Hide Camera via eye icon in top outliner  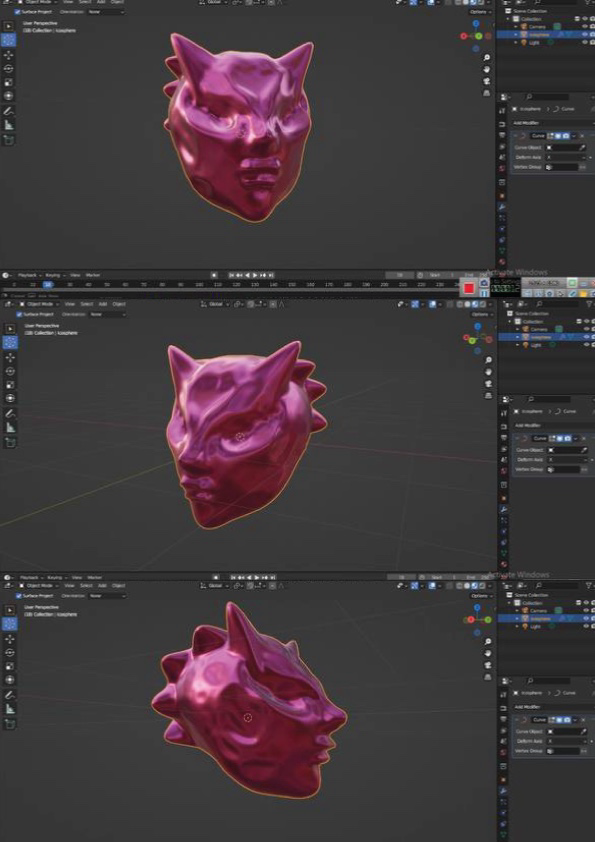(585, 26)
